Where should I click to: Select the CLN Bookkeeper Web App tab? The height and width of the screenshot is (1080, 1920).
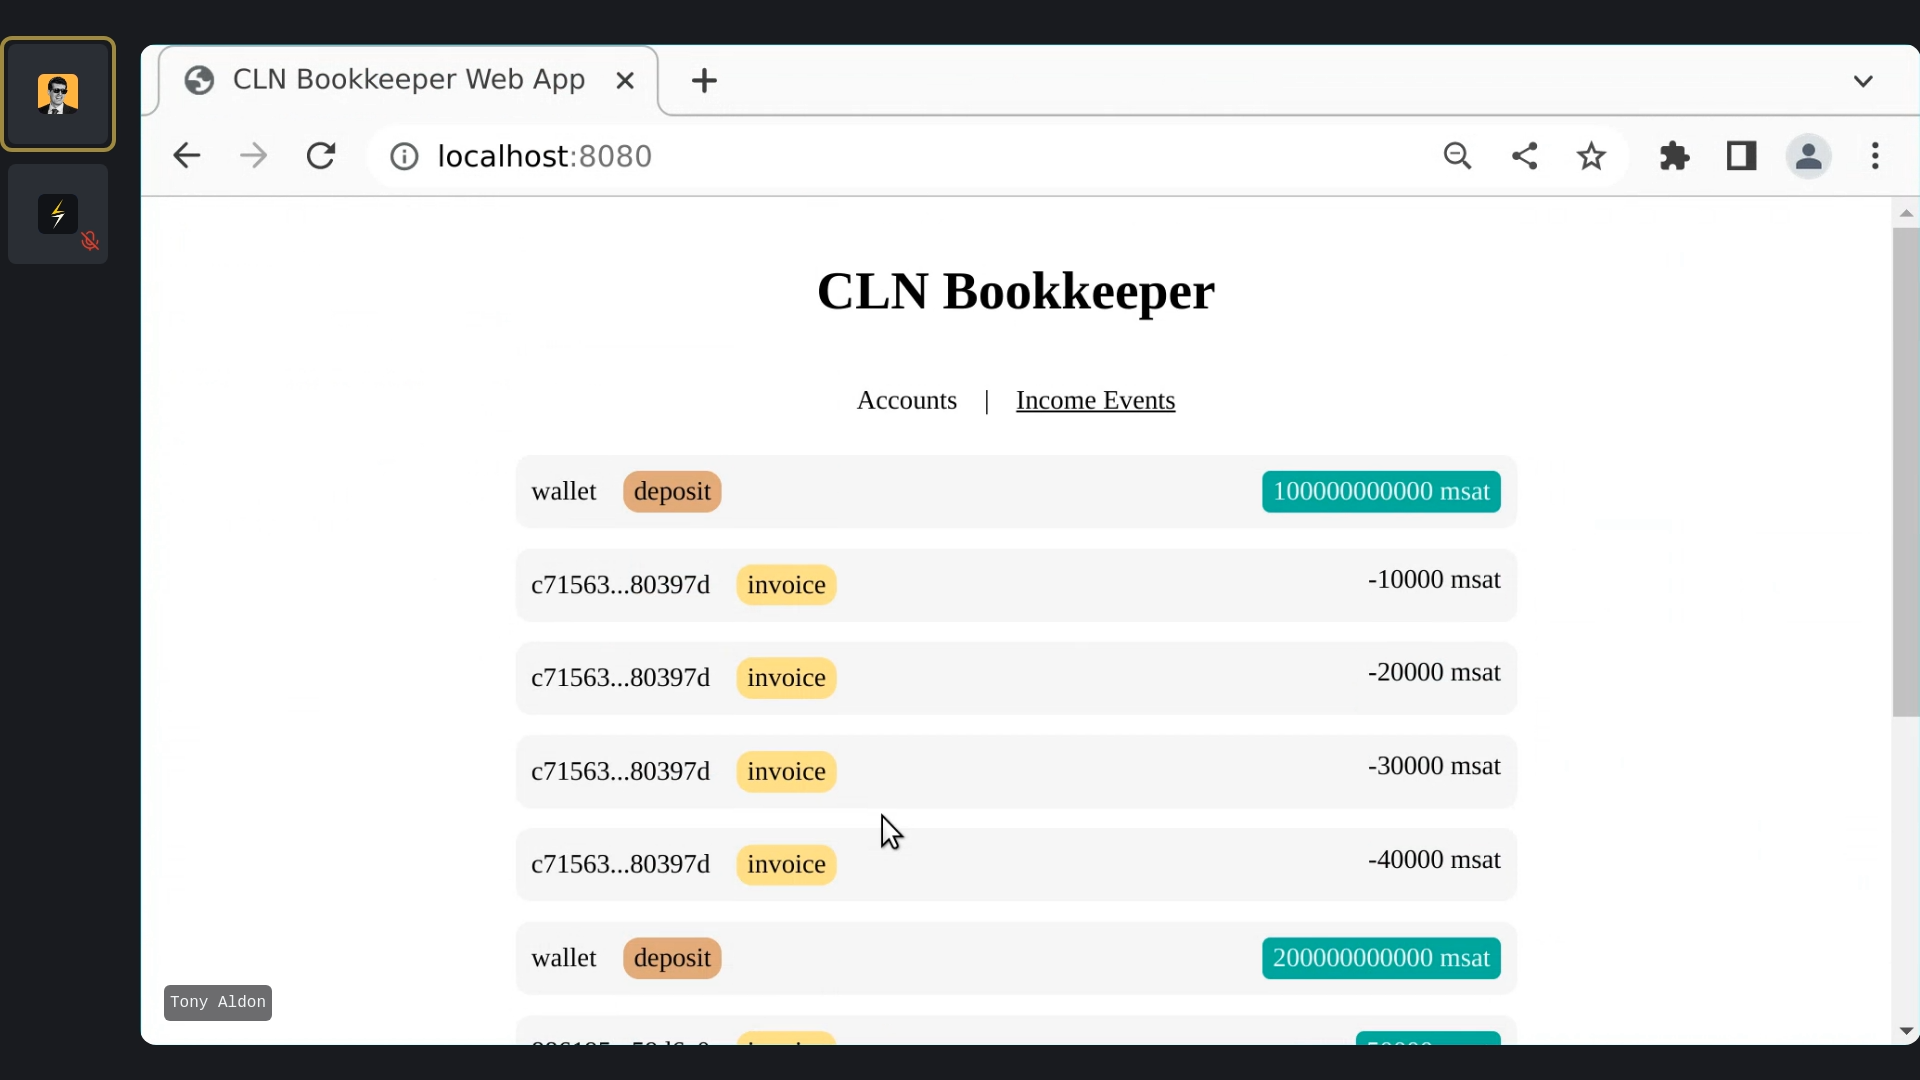click(x=408, y=80)
